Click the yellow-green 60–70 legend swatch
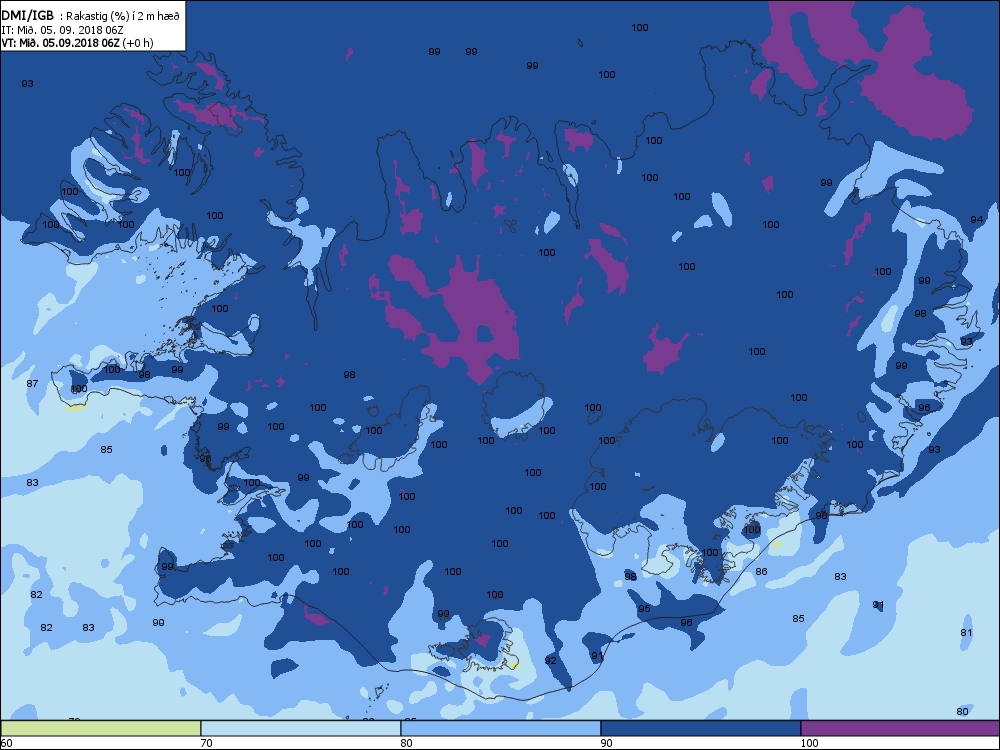 click(101, 728)
